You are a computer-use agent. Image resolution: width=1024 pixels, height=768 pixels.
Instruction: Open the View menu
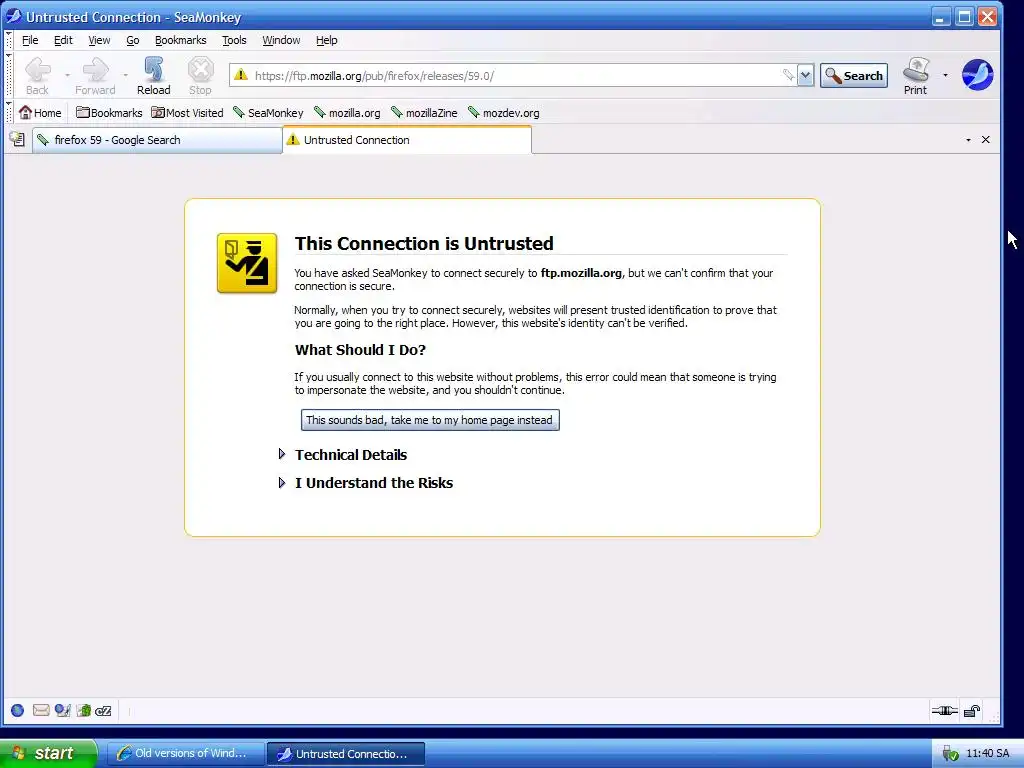point(99,40)
